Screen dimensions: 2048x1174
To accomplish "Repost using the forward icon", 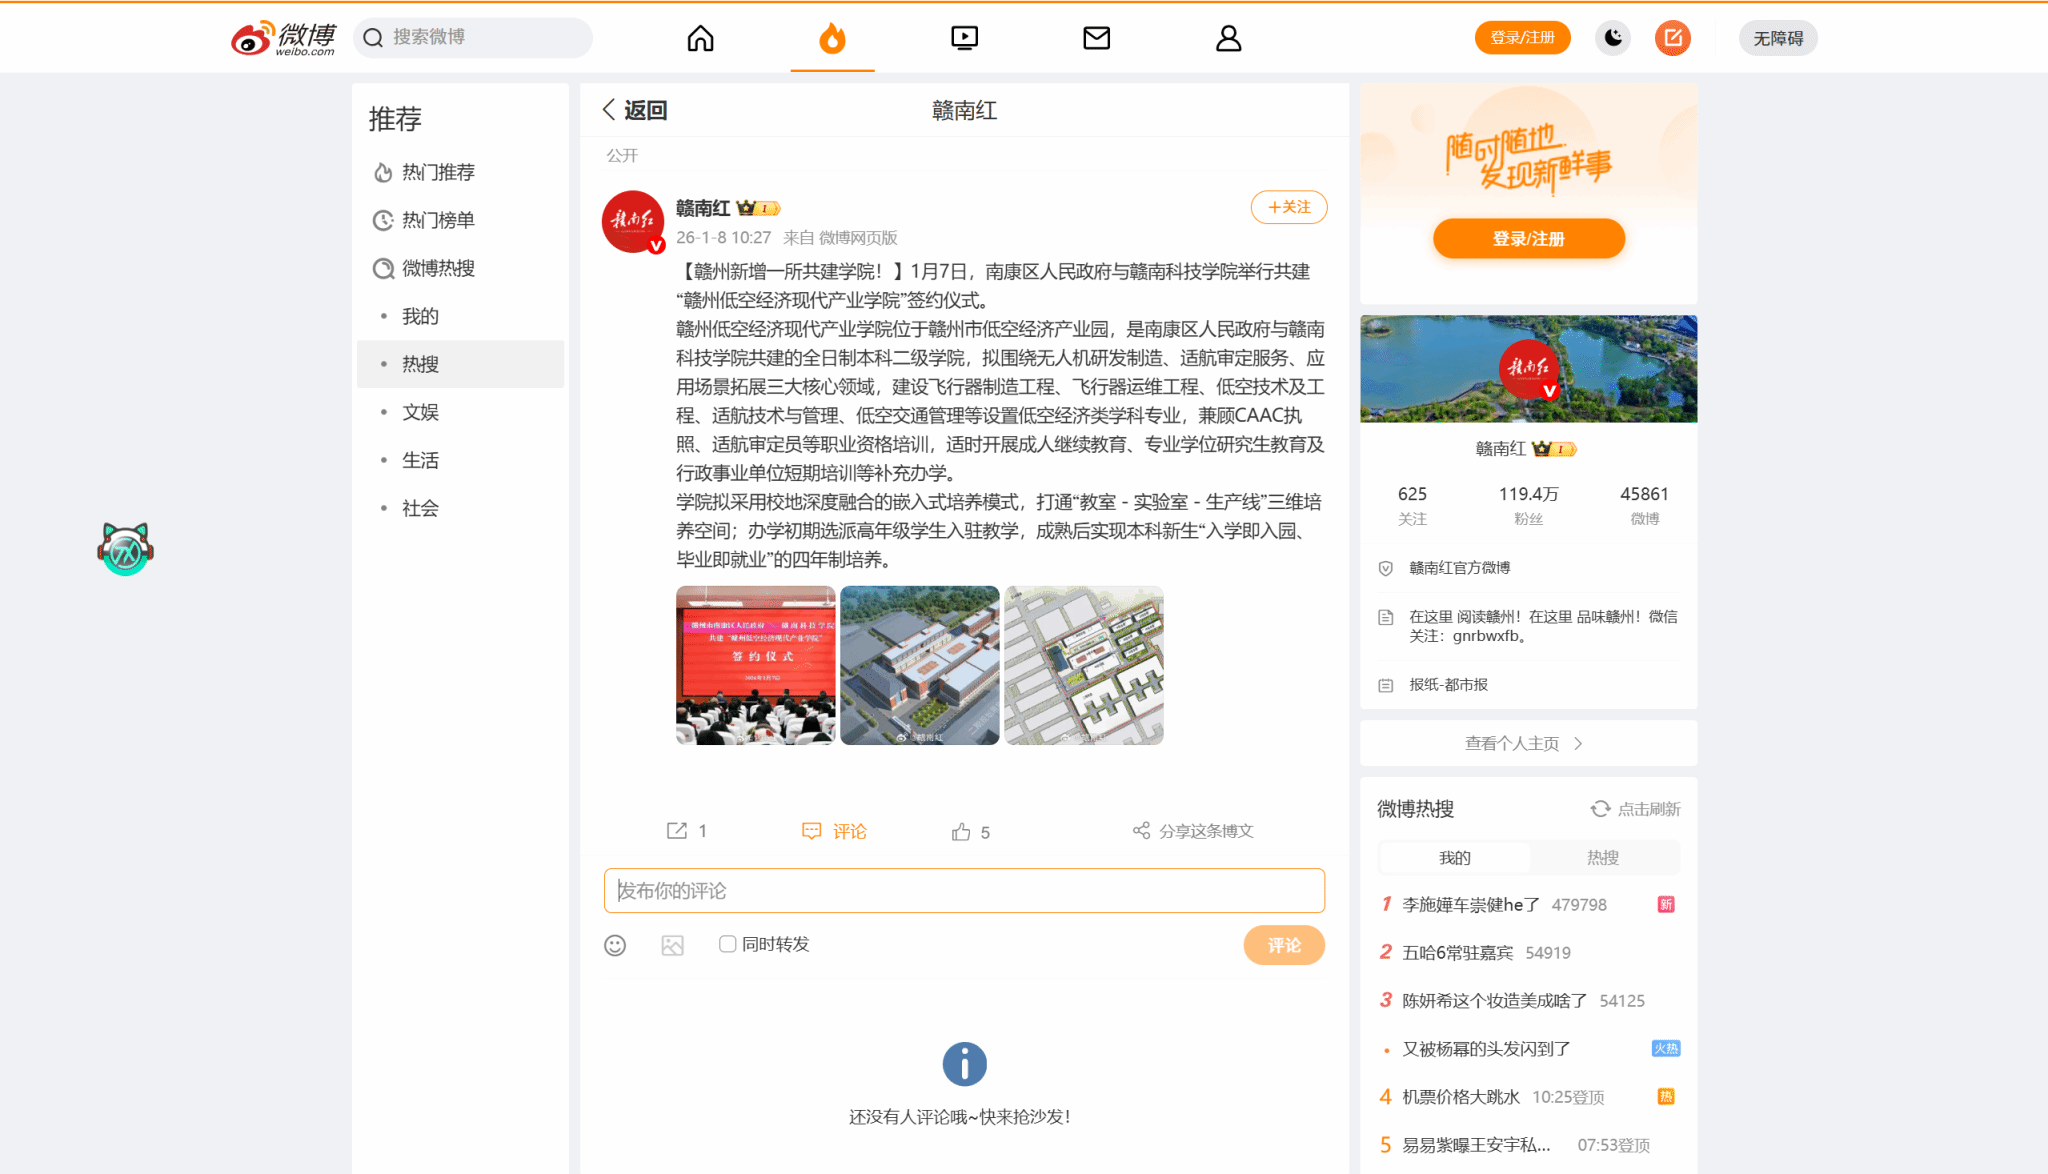I will tap(677, 831).
